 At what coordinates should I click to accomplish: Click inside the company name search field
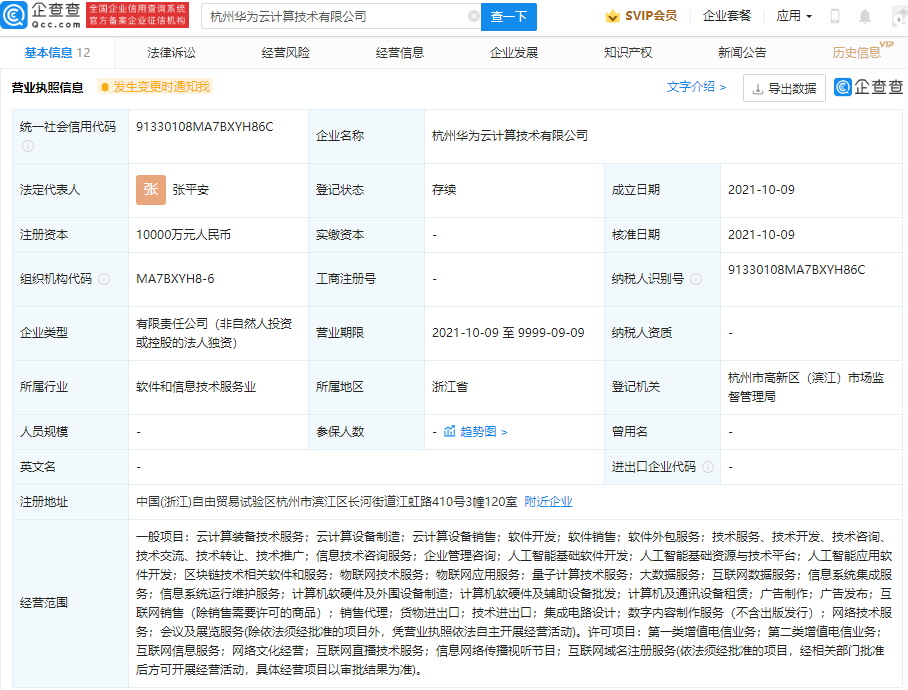coord(320,17)
